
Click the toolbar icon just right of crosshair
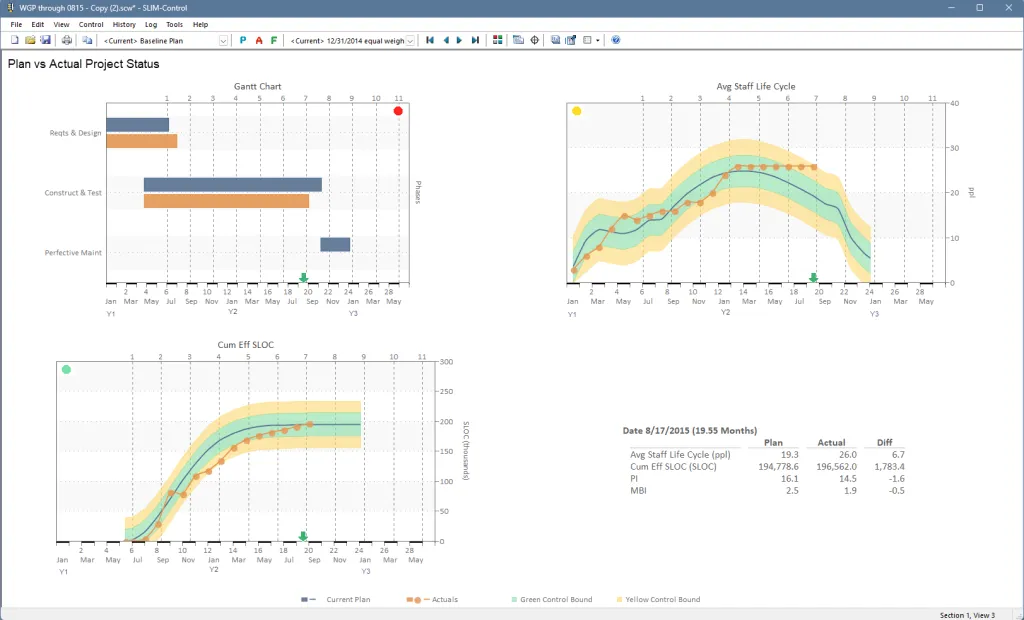(x=555, y=40)
